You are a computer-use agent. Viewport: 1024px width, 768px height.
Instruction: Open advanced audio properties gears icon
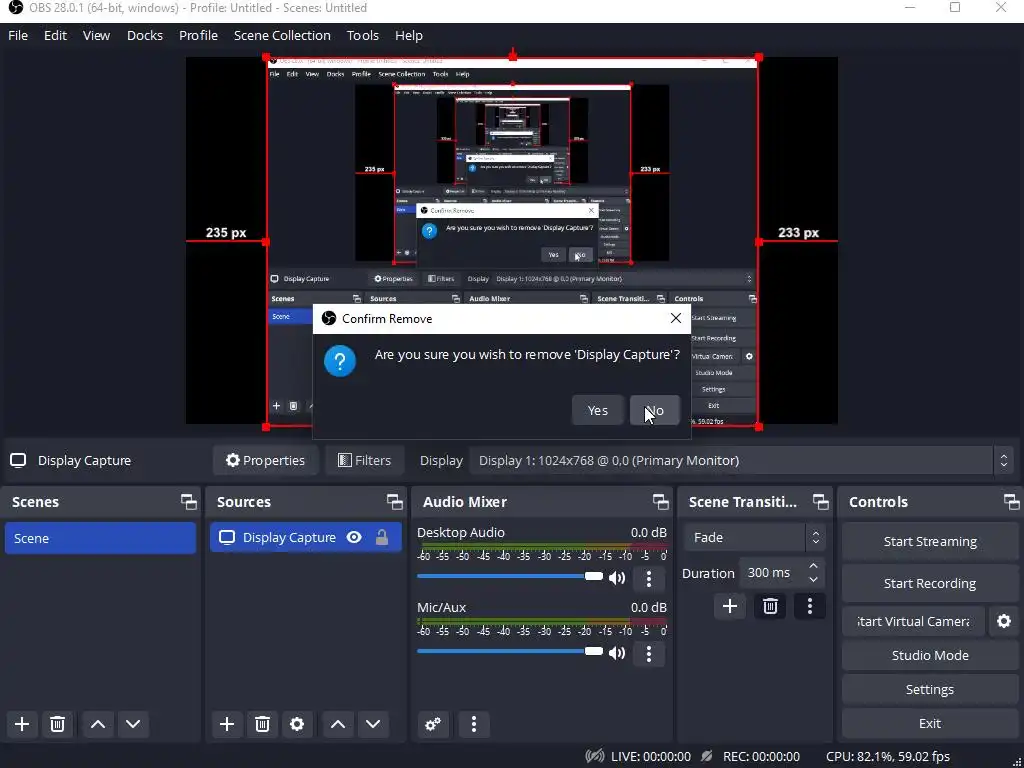433,724
